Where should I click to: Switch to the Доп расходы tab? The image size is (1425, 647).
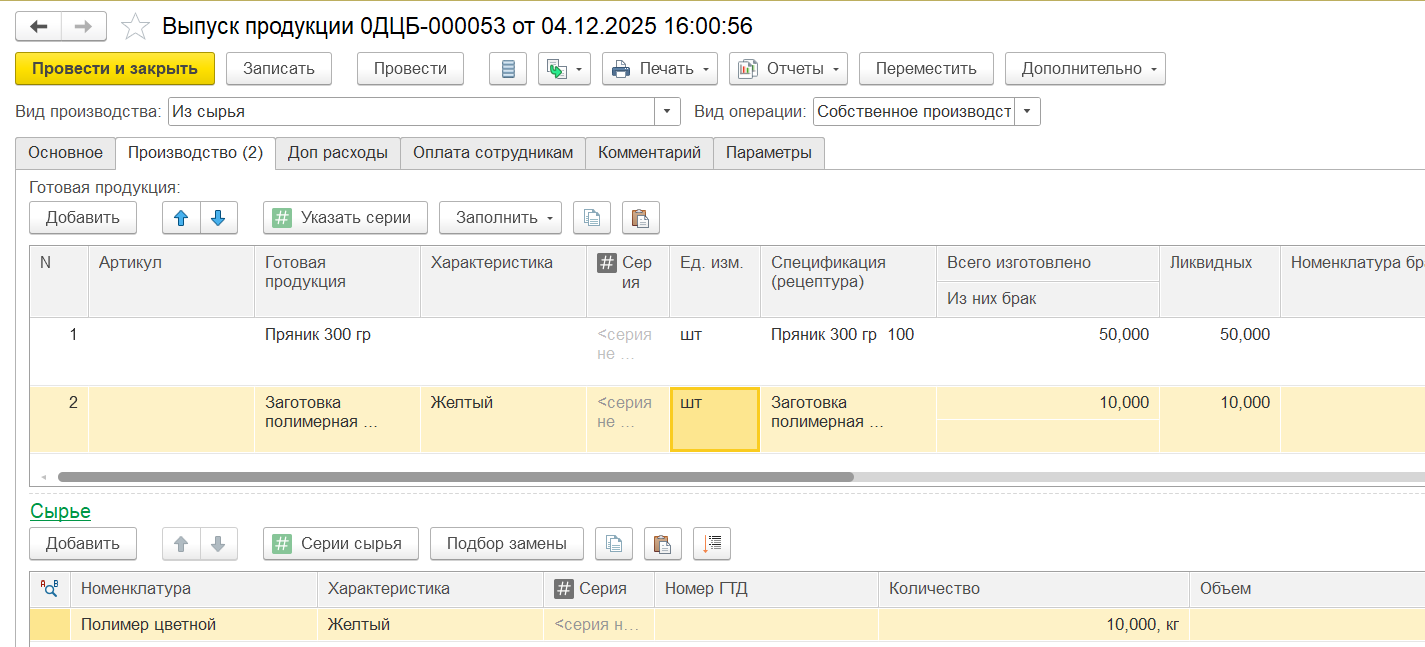[x=337, y=153]
